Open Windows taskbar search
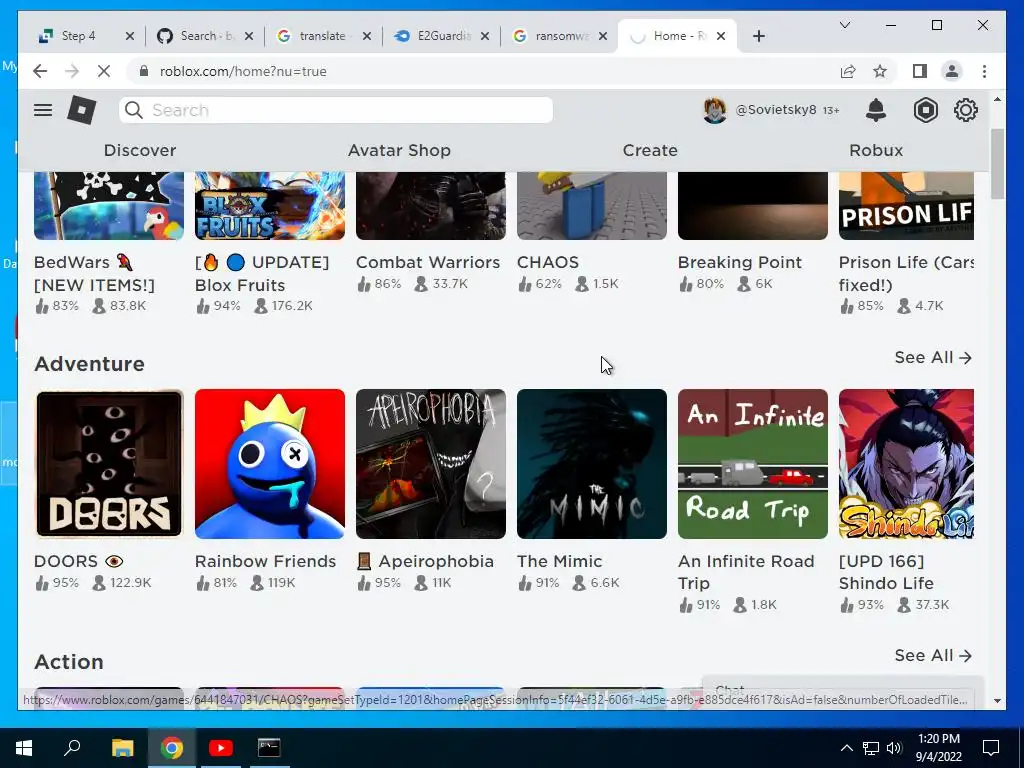This screenshot has width=1024, height=768. point(72,748)
